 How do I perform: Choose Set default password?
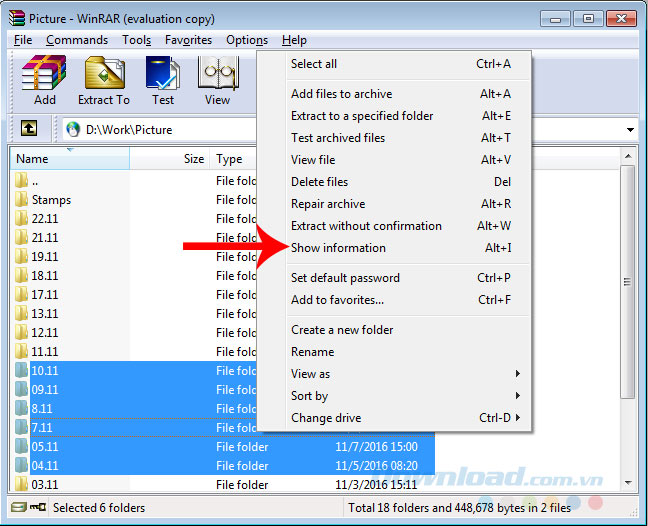[345, 278]
